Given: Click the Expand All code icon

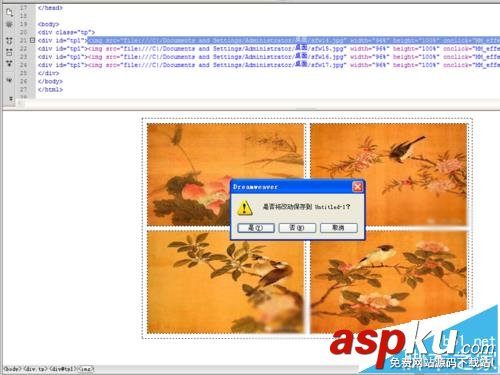Looking at the screenshot, I should (x=9, y=63).
